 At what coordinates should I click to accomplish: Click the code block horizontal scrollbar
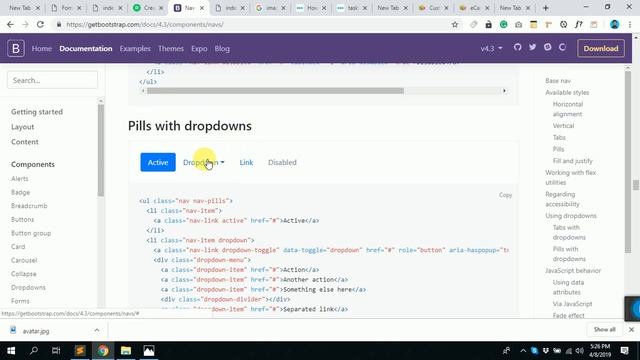(276, 91)
